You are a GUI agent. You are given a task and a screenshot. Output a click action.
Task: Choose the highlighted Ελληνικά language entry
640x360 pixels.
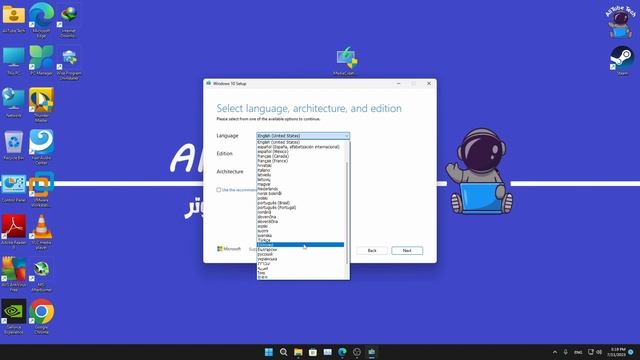[x=301, y=245]
